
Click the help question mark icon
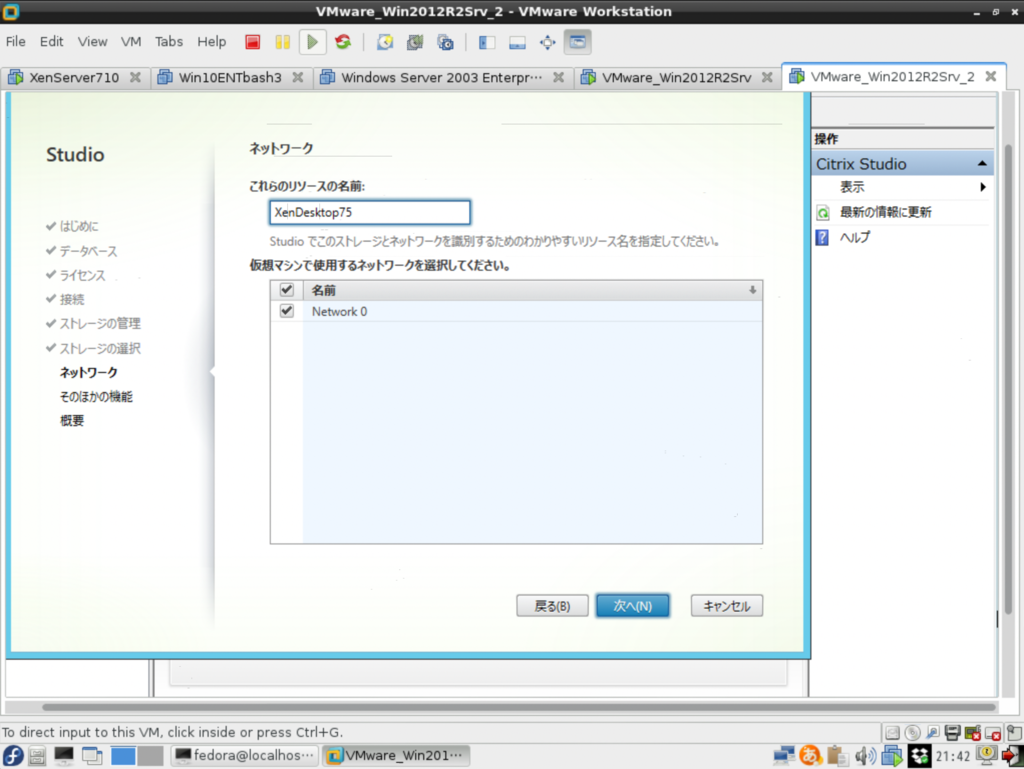[822, 238]
